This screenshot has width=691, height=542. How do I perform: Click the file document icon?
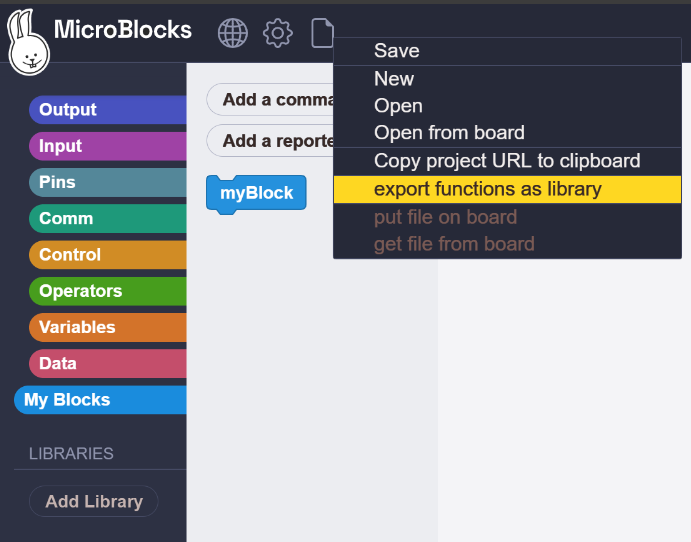click(x=322, y=33)
